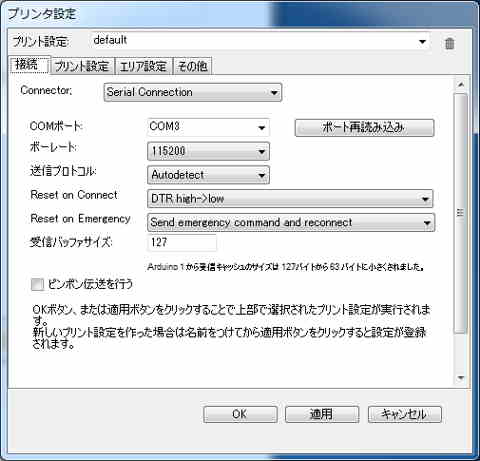Confirm settings with the OK button
This screenshot has height=461, width=480.
point(240,414)
